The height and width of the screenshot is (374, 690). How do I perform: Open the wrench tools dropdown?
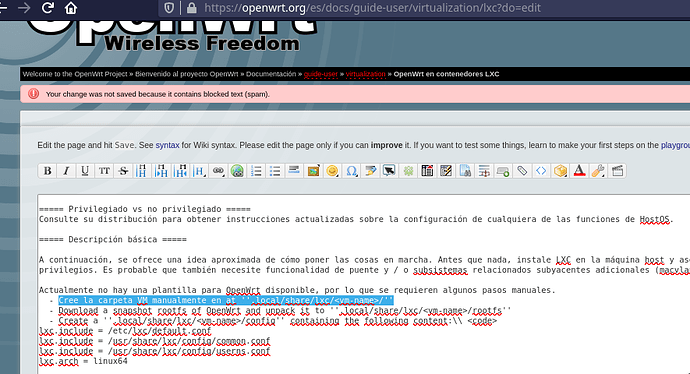pos(598,171)
